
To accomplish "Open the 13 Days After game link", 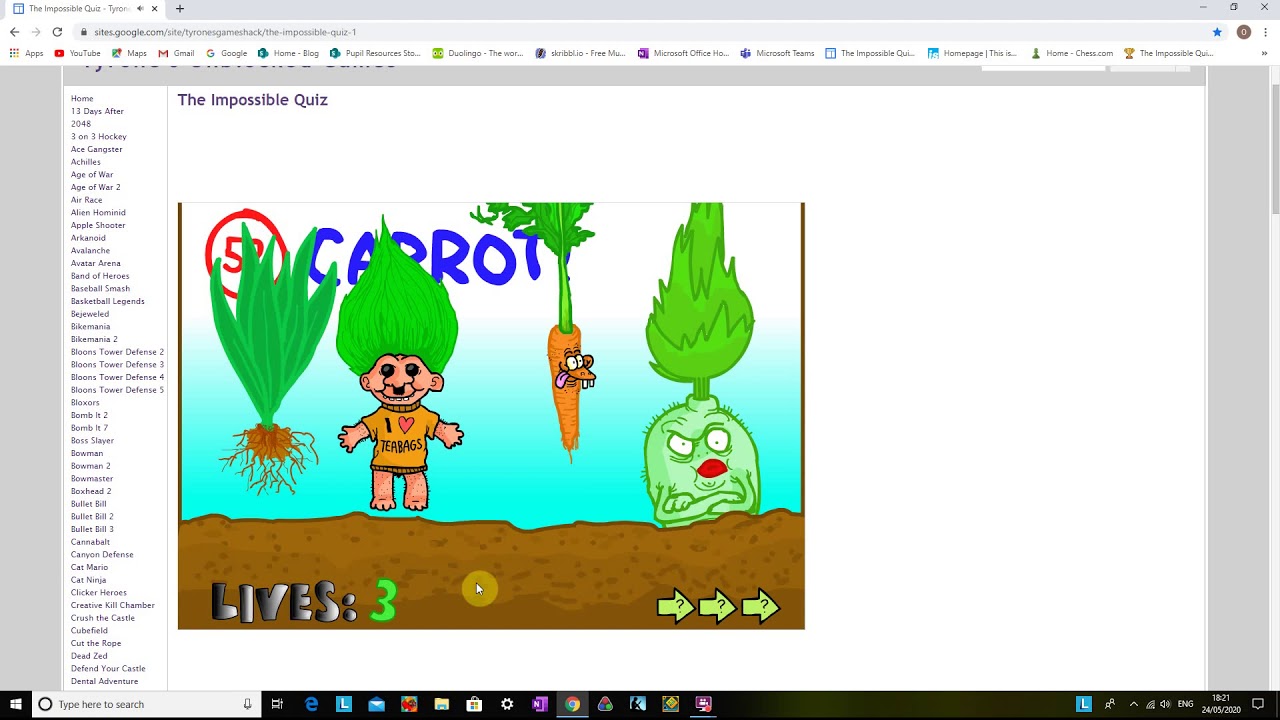I will click(97, 111).
